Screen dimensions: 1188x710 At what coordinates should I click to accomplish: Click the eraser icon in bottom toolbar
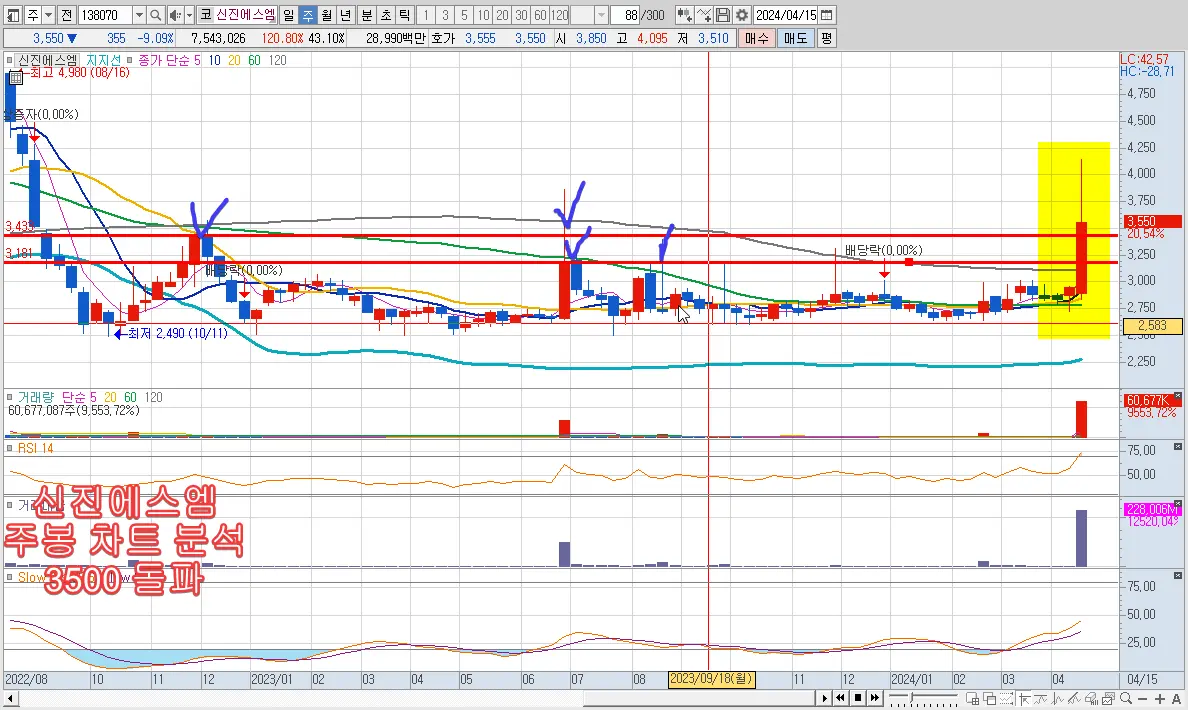point(1092,698)
